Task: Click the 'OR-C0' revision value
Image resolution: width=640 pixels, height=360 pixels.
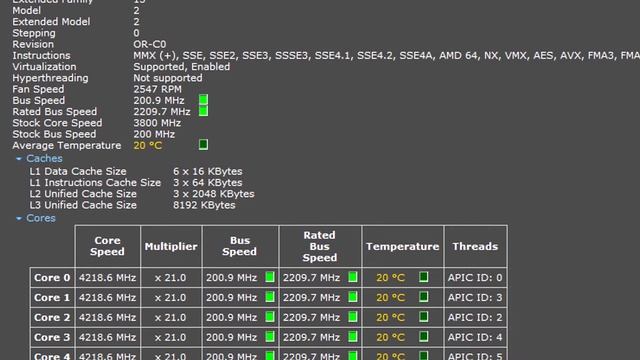Action: click(150, 44)
